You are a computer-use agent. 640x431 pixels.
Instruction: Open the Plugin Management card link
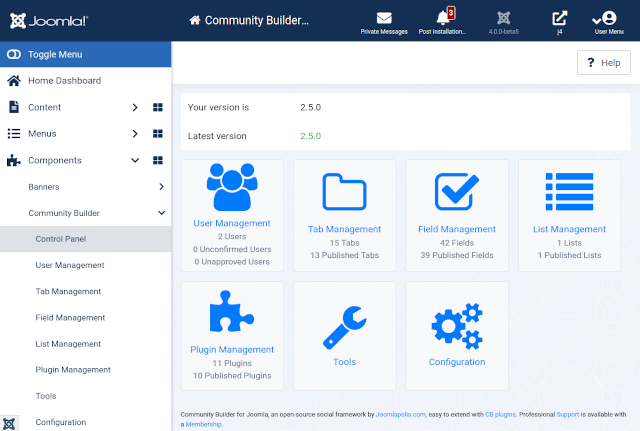pos(232,350)
